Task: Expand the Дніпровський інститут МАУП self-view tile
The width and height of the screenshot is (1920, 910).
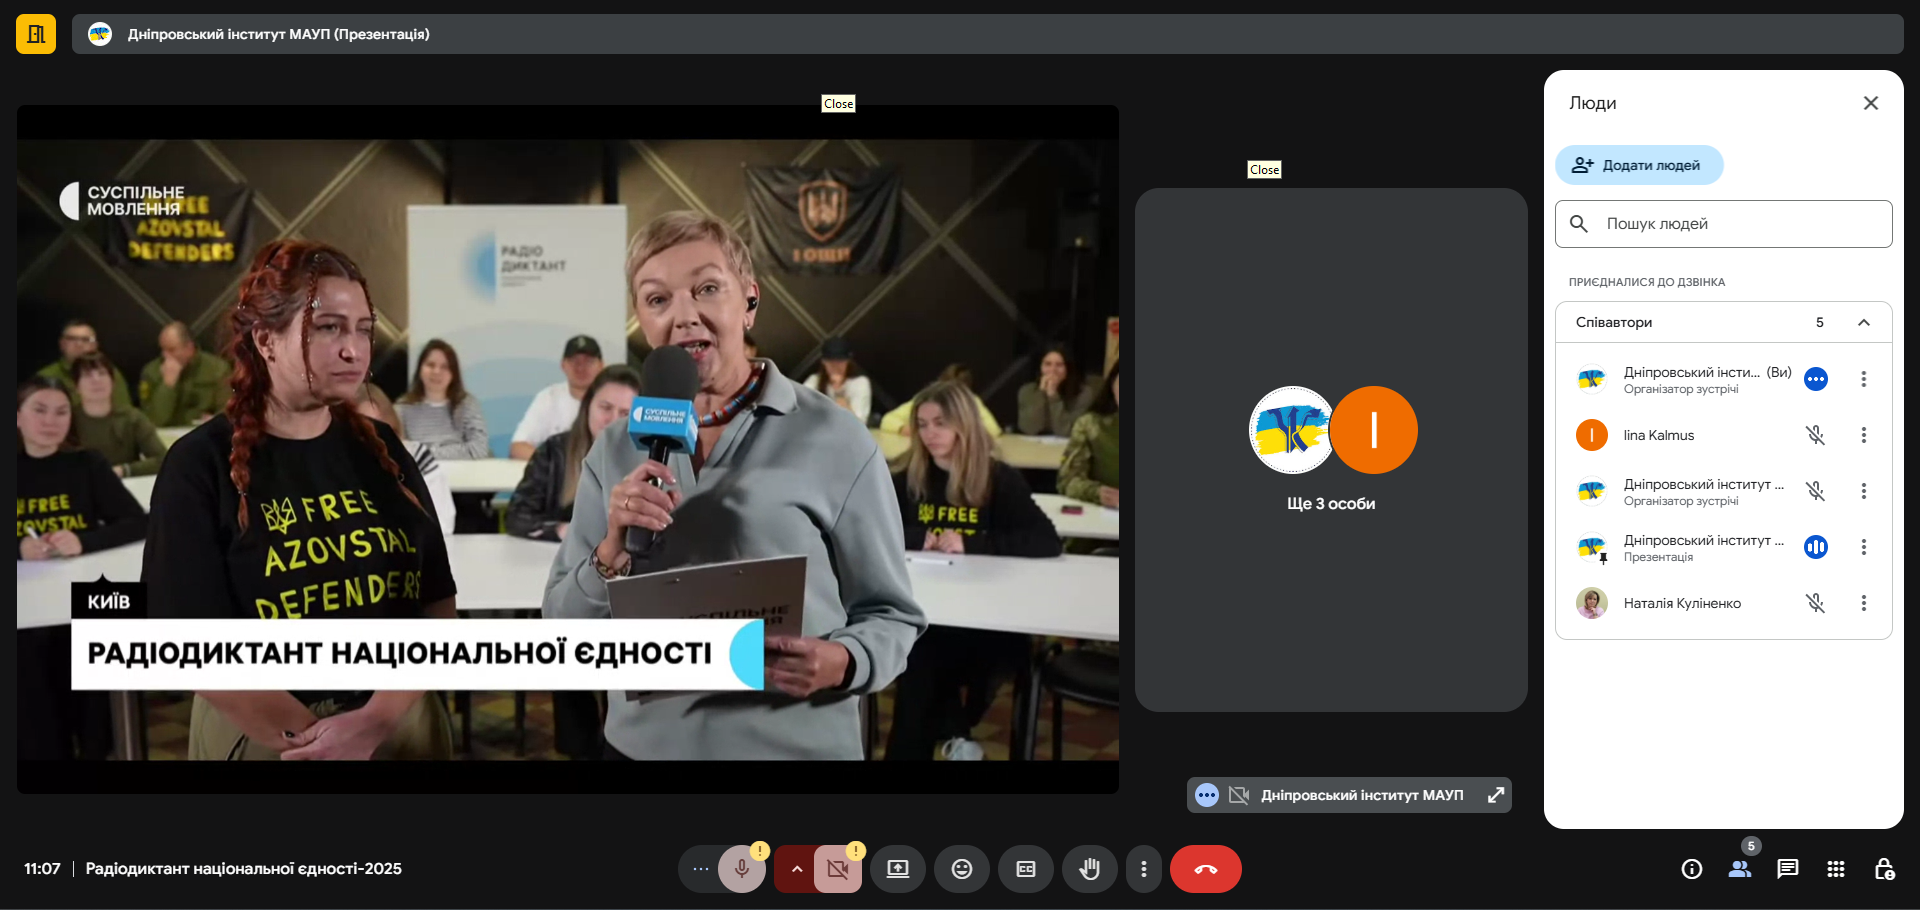Action: (x=1496, y=795)
